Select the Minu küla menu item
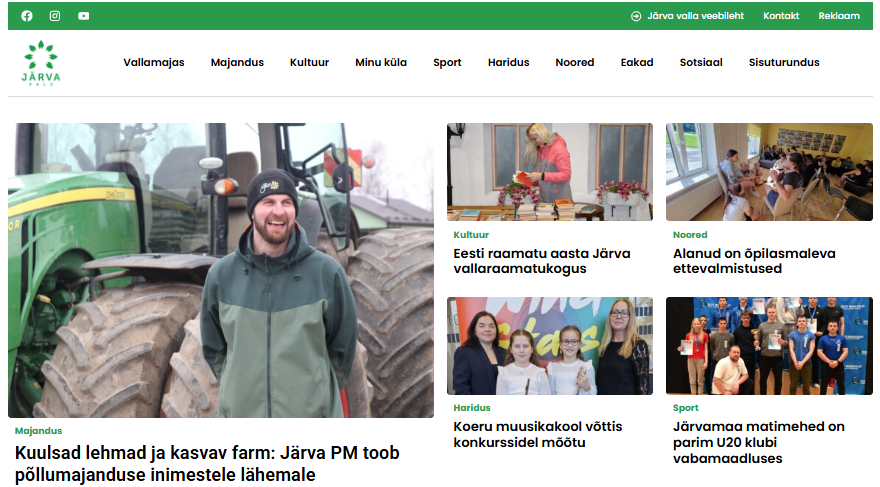 381,62
